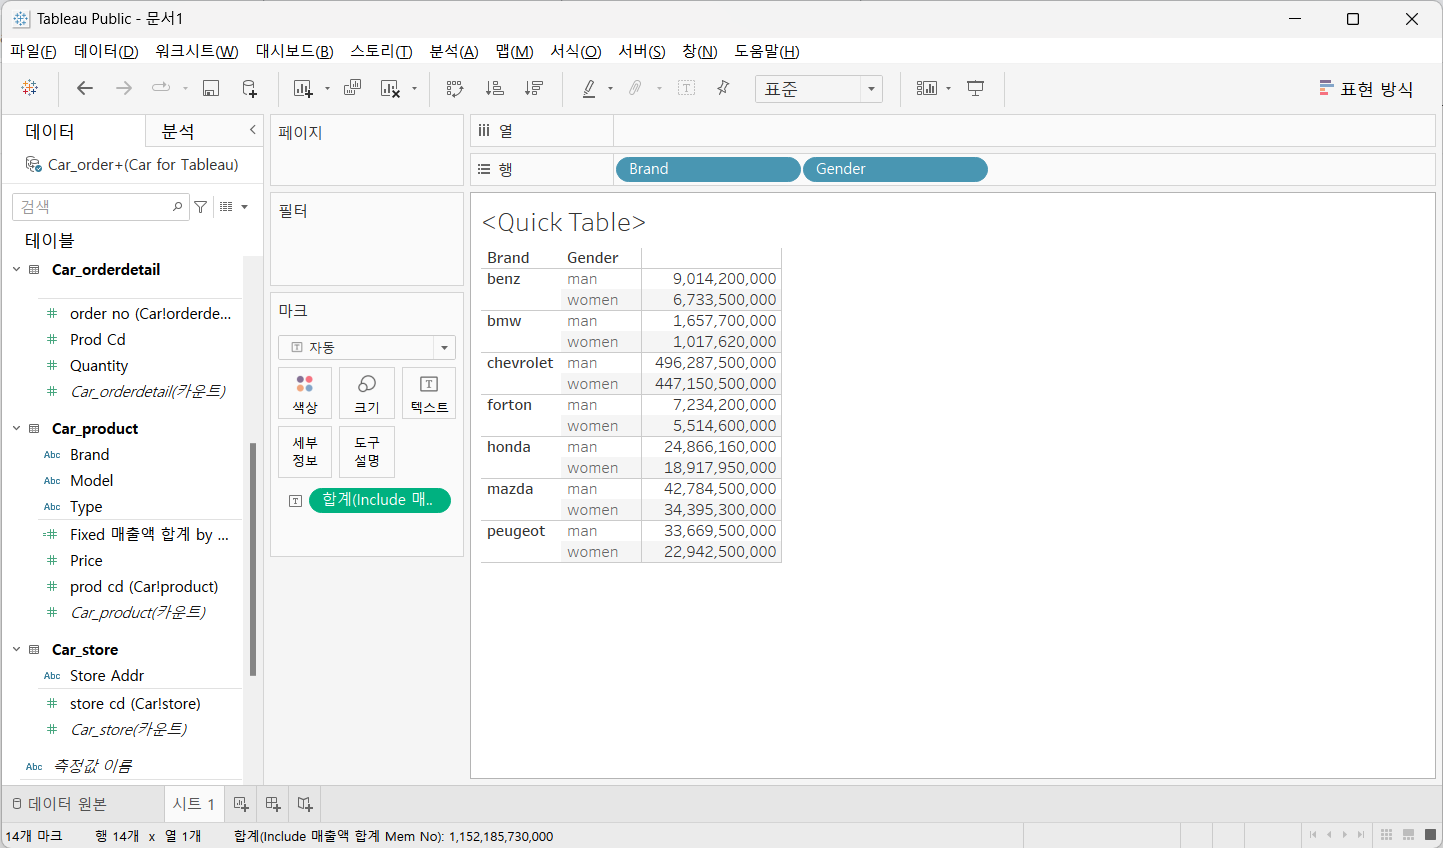Select the Model field
This screenshot has height=848, width=1443.
point(92,481)
